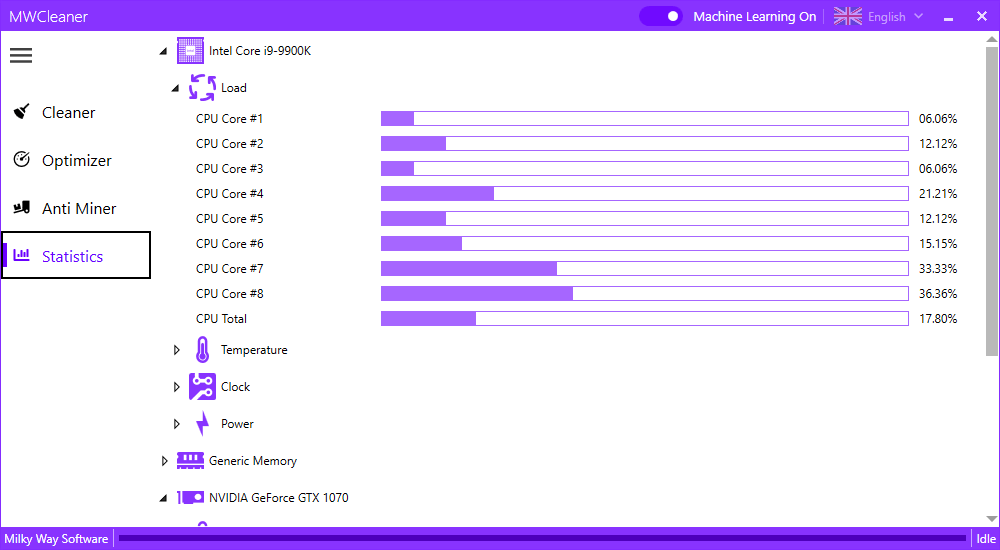Screen dimensions: 1000x550
Task: Click the Optimizer gauge icon
Action: (22, 160)
